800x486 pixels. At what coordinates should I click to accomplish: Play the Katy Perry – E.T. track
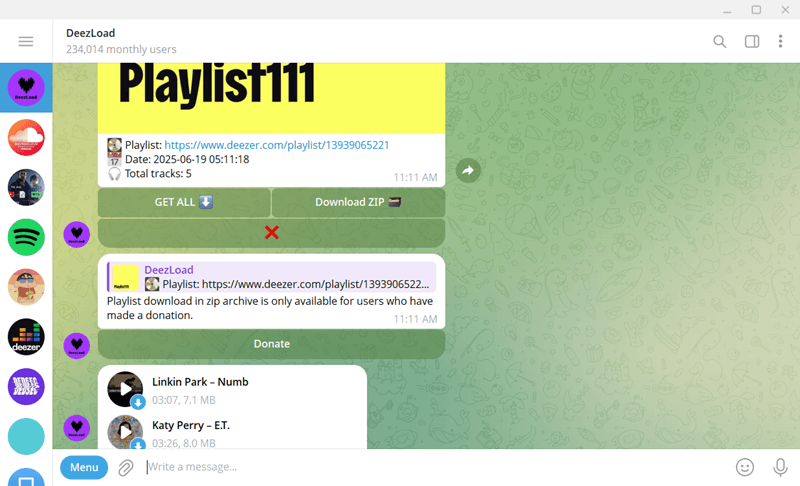pyautogui.click(x=125, y=432)
